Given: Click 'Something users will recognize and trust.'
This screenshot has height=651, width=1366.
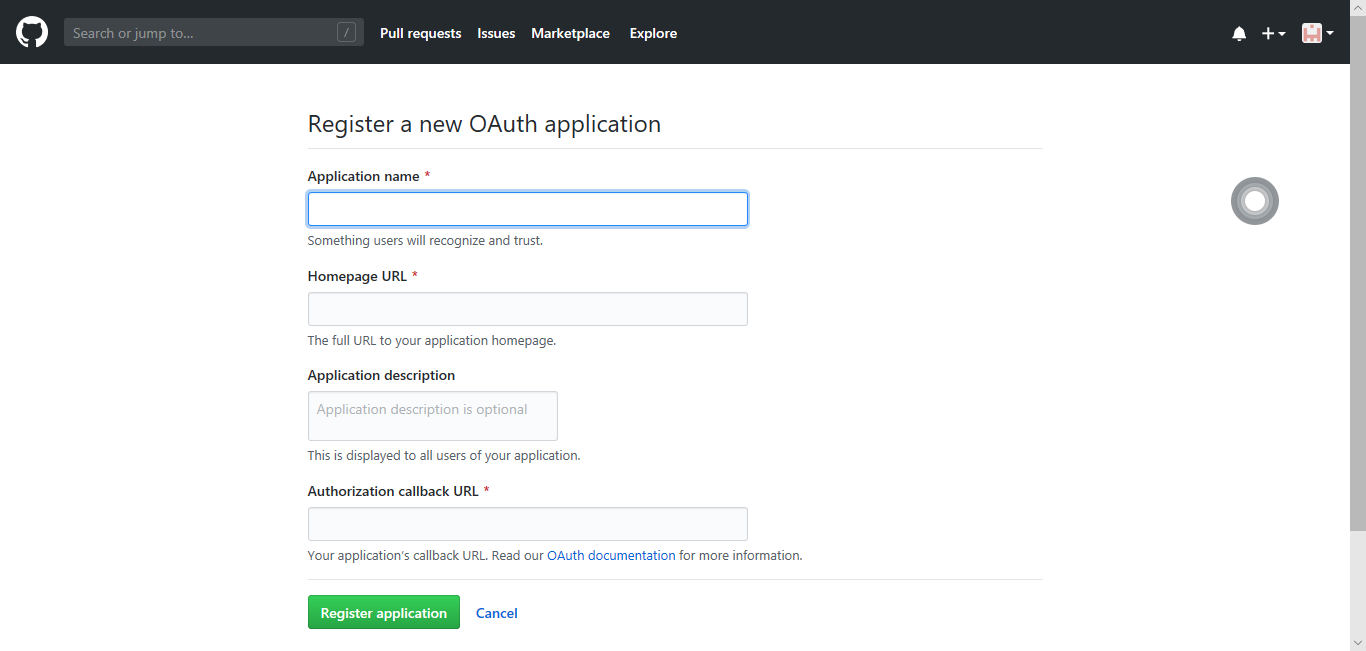Looking at the screenshot, I should click(x=425, y=240).
